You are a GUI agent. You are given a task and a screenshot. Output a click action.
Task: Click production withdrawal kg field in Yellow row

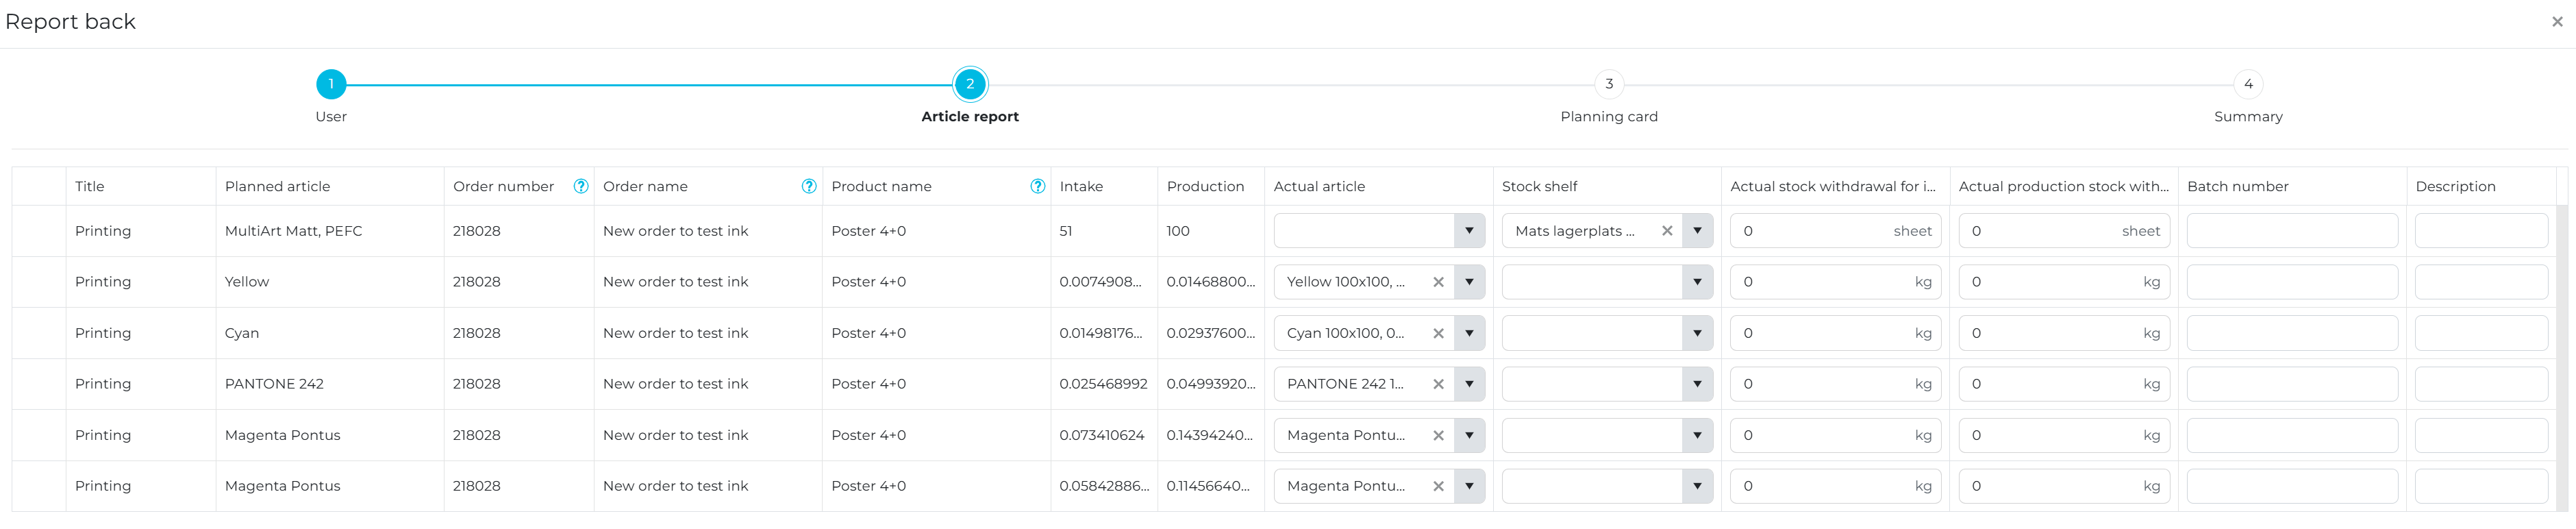tap(2050, 282)
